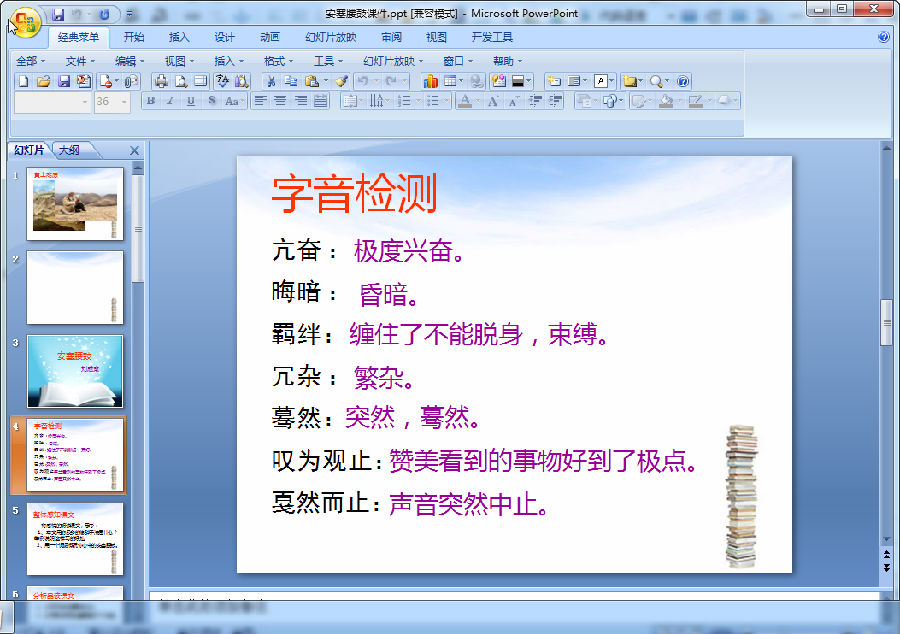
Task: Select slide 3 thumbnail in the panel
Action: click(x=75, y=373)
